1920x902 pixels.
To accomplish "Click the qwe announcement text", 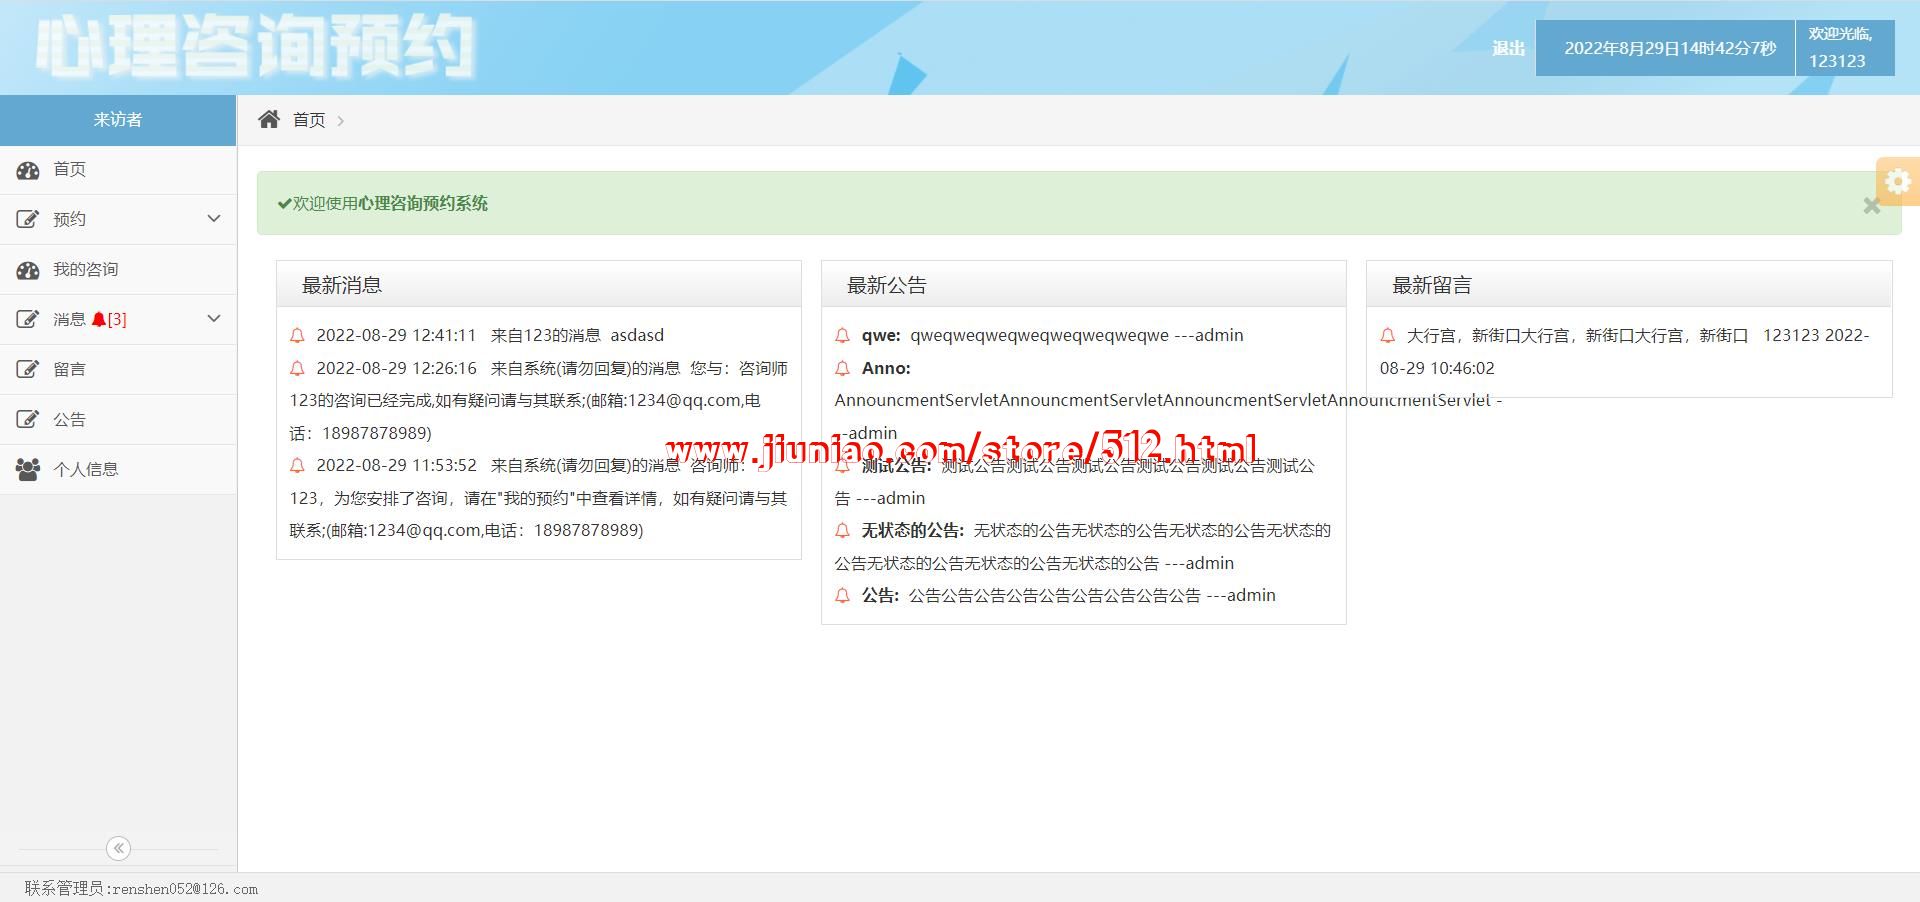I will tap(1053, 336).
